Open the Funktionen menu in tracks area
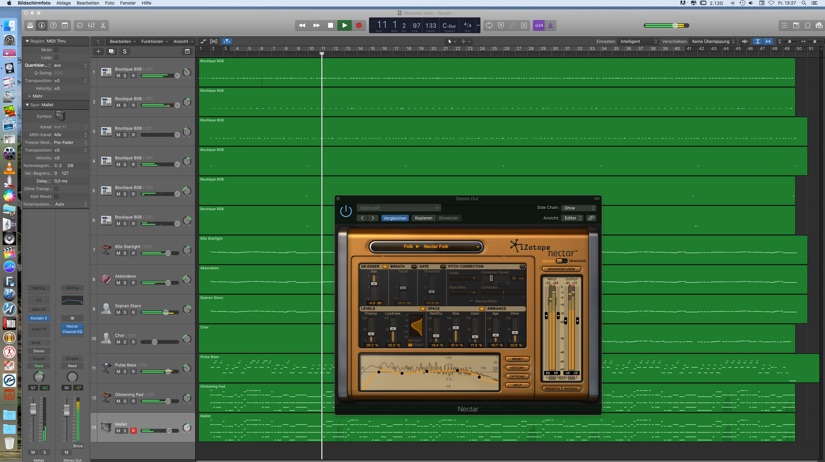The height and width of the screenshot is (462, 825). (x=154, y=41)
